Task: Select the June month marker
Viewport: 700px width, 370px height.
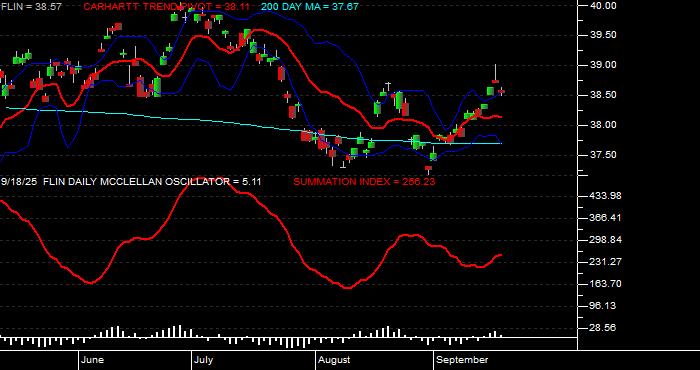Action: click(92, 360)
